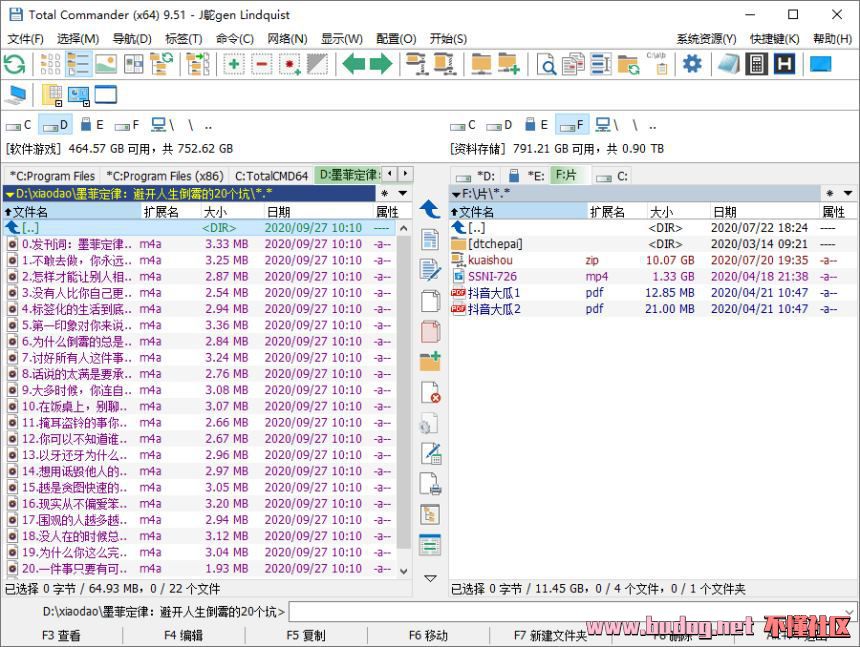Click the red star select-all icon
Viewport: 860px width, 647px height.
[290, 64]
